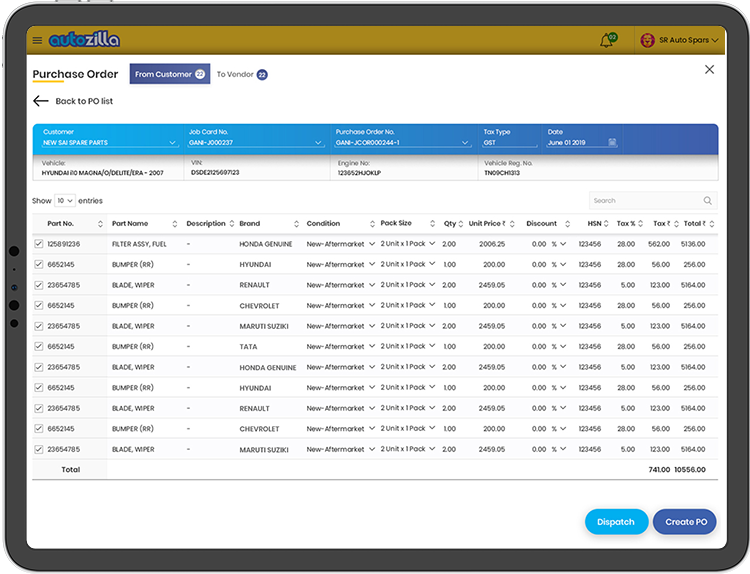750x574 pixels.
Task: Click the vehicle reg no. TN09CH1313
Action: (502, 173)
